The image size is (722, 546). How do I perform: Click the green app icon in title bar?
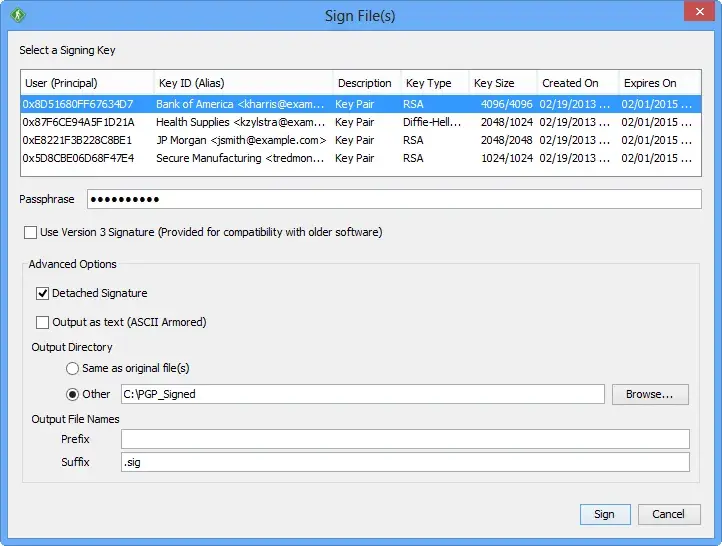pyautogui.click(x=18, y=15)
